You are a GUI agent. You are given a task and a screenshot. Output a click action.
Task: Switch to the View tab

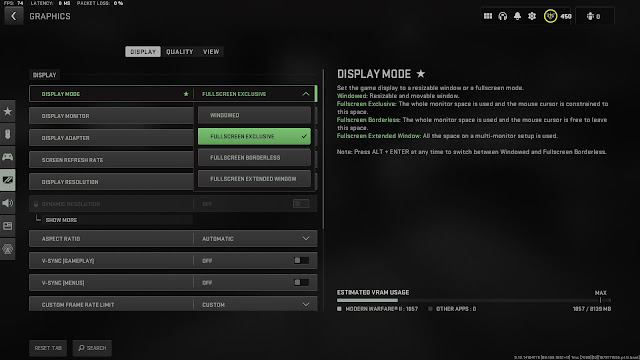(x=211, y=52)
